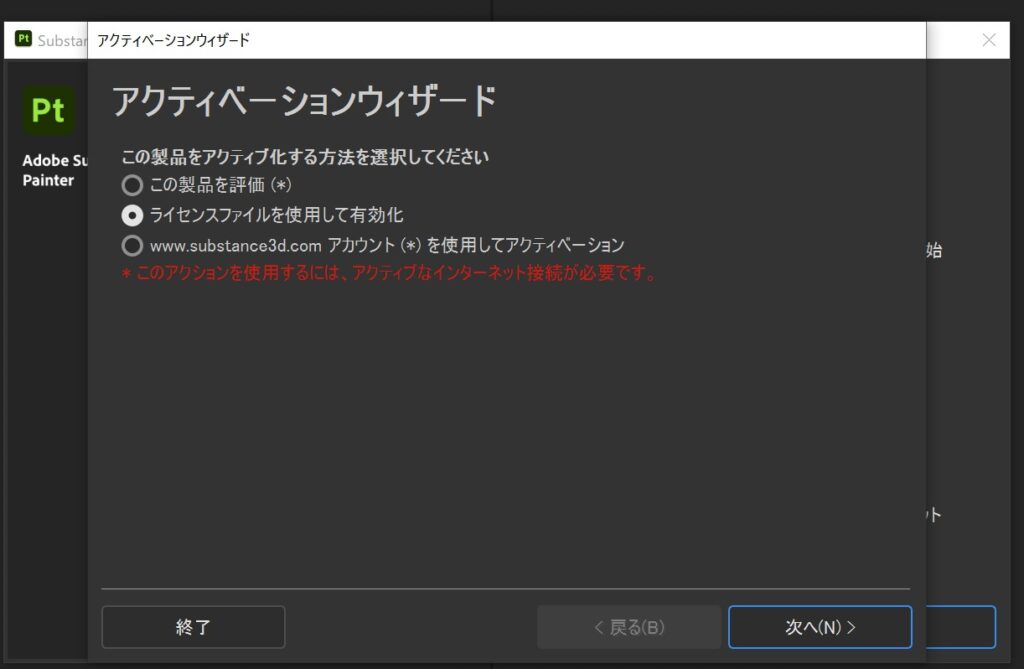
Task: Click the この製品をアクティブ化する方法を選択してください prompt
Action: coord(305,157)
